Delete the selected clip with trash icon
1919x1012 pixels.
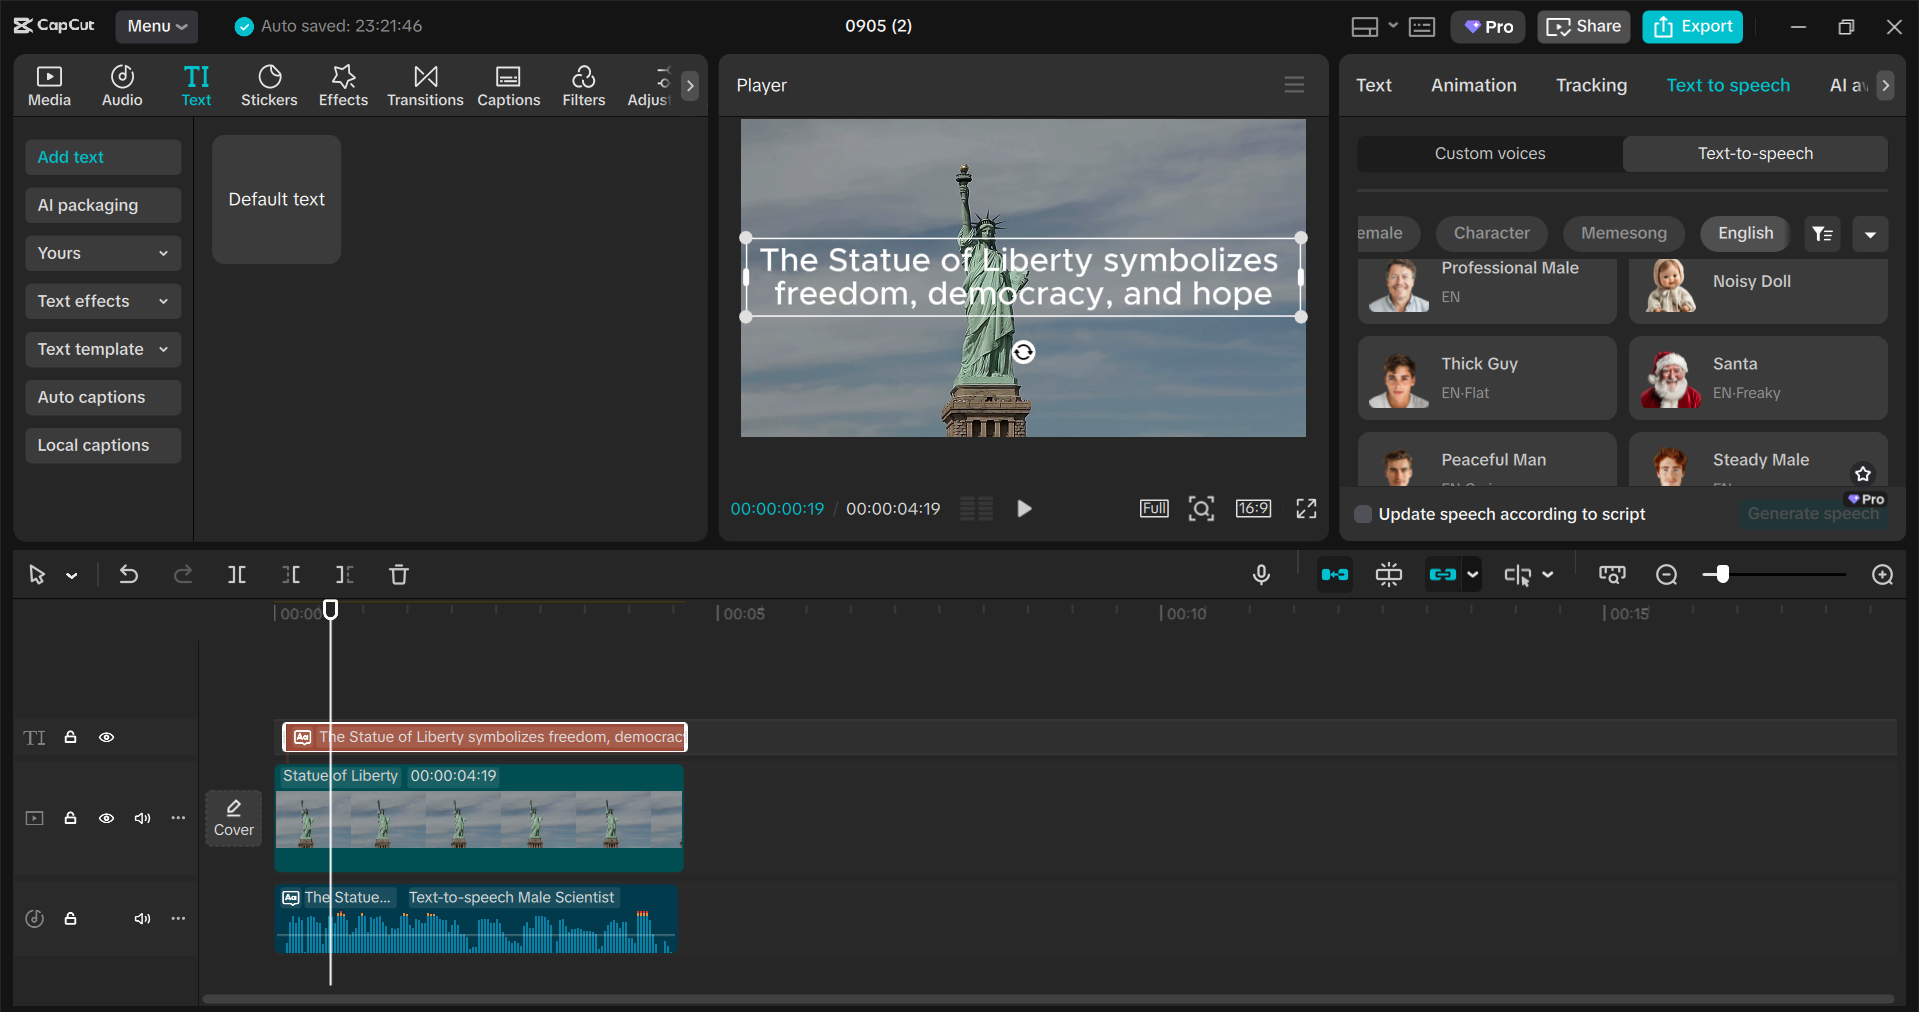[x=399, y=574]
